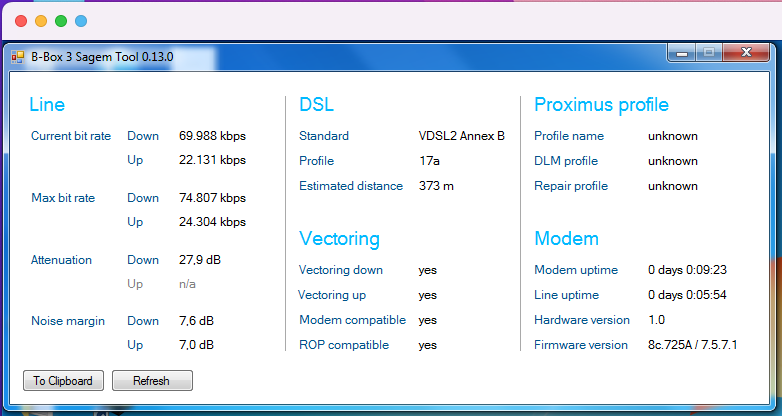
Task: Minimize the B-Box 3 Sagem Tool window
Action: point(682,53)
